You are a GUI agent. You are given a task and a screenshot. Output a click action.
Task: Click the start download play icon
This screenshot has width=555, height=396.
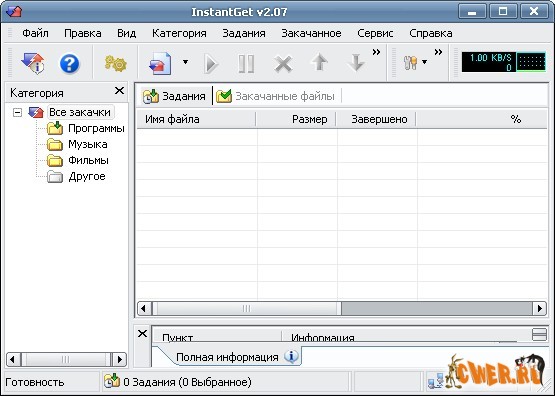click(x=211, y=64)
